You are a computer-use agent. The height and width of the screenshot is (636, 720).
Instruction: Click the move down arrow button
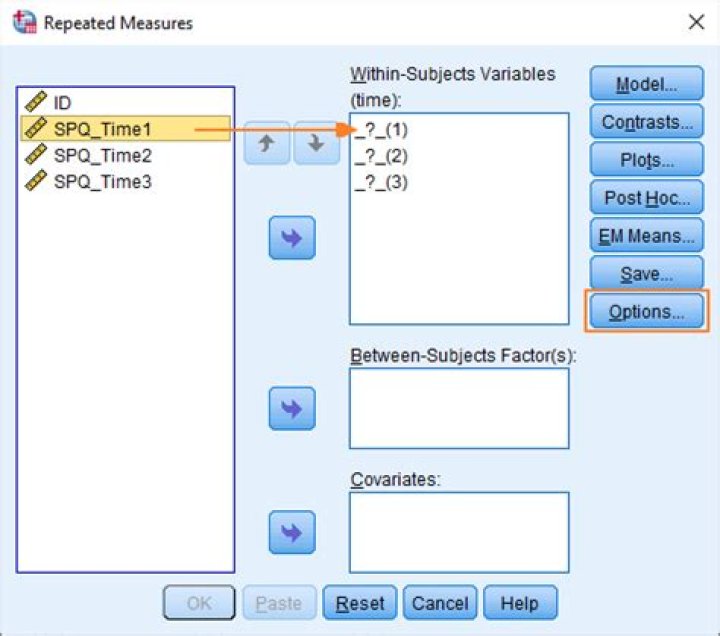[x=316, y=143]
